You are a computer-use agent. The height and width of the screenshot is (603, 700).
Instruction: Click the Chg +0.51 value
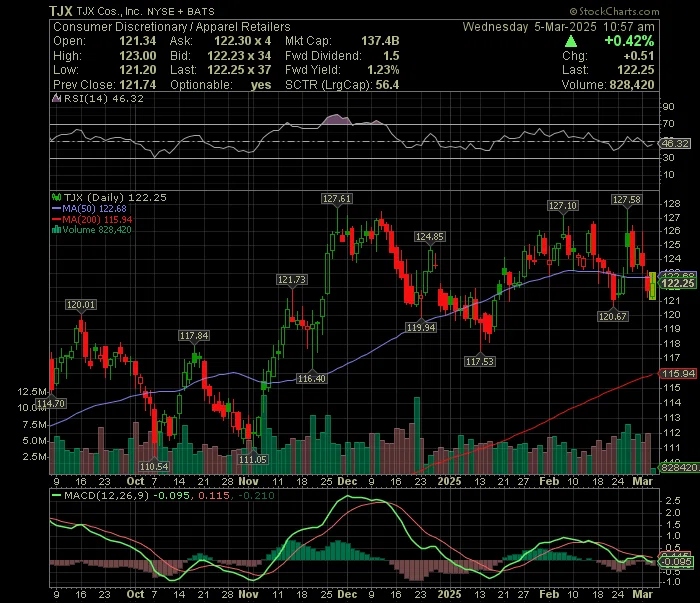(x=638, y=56)
